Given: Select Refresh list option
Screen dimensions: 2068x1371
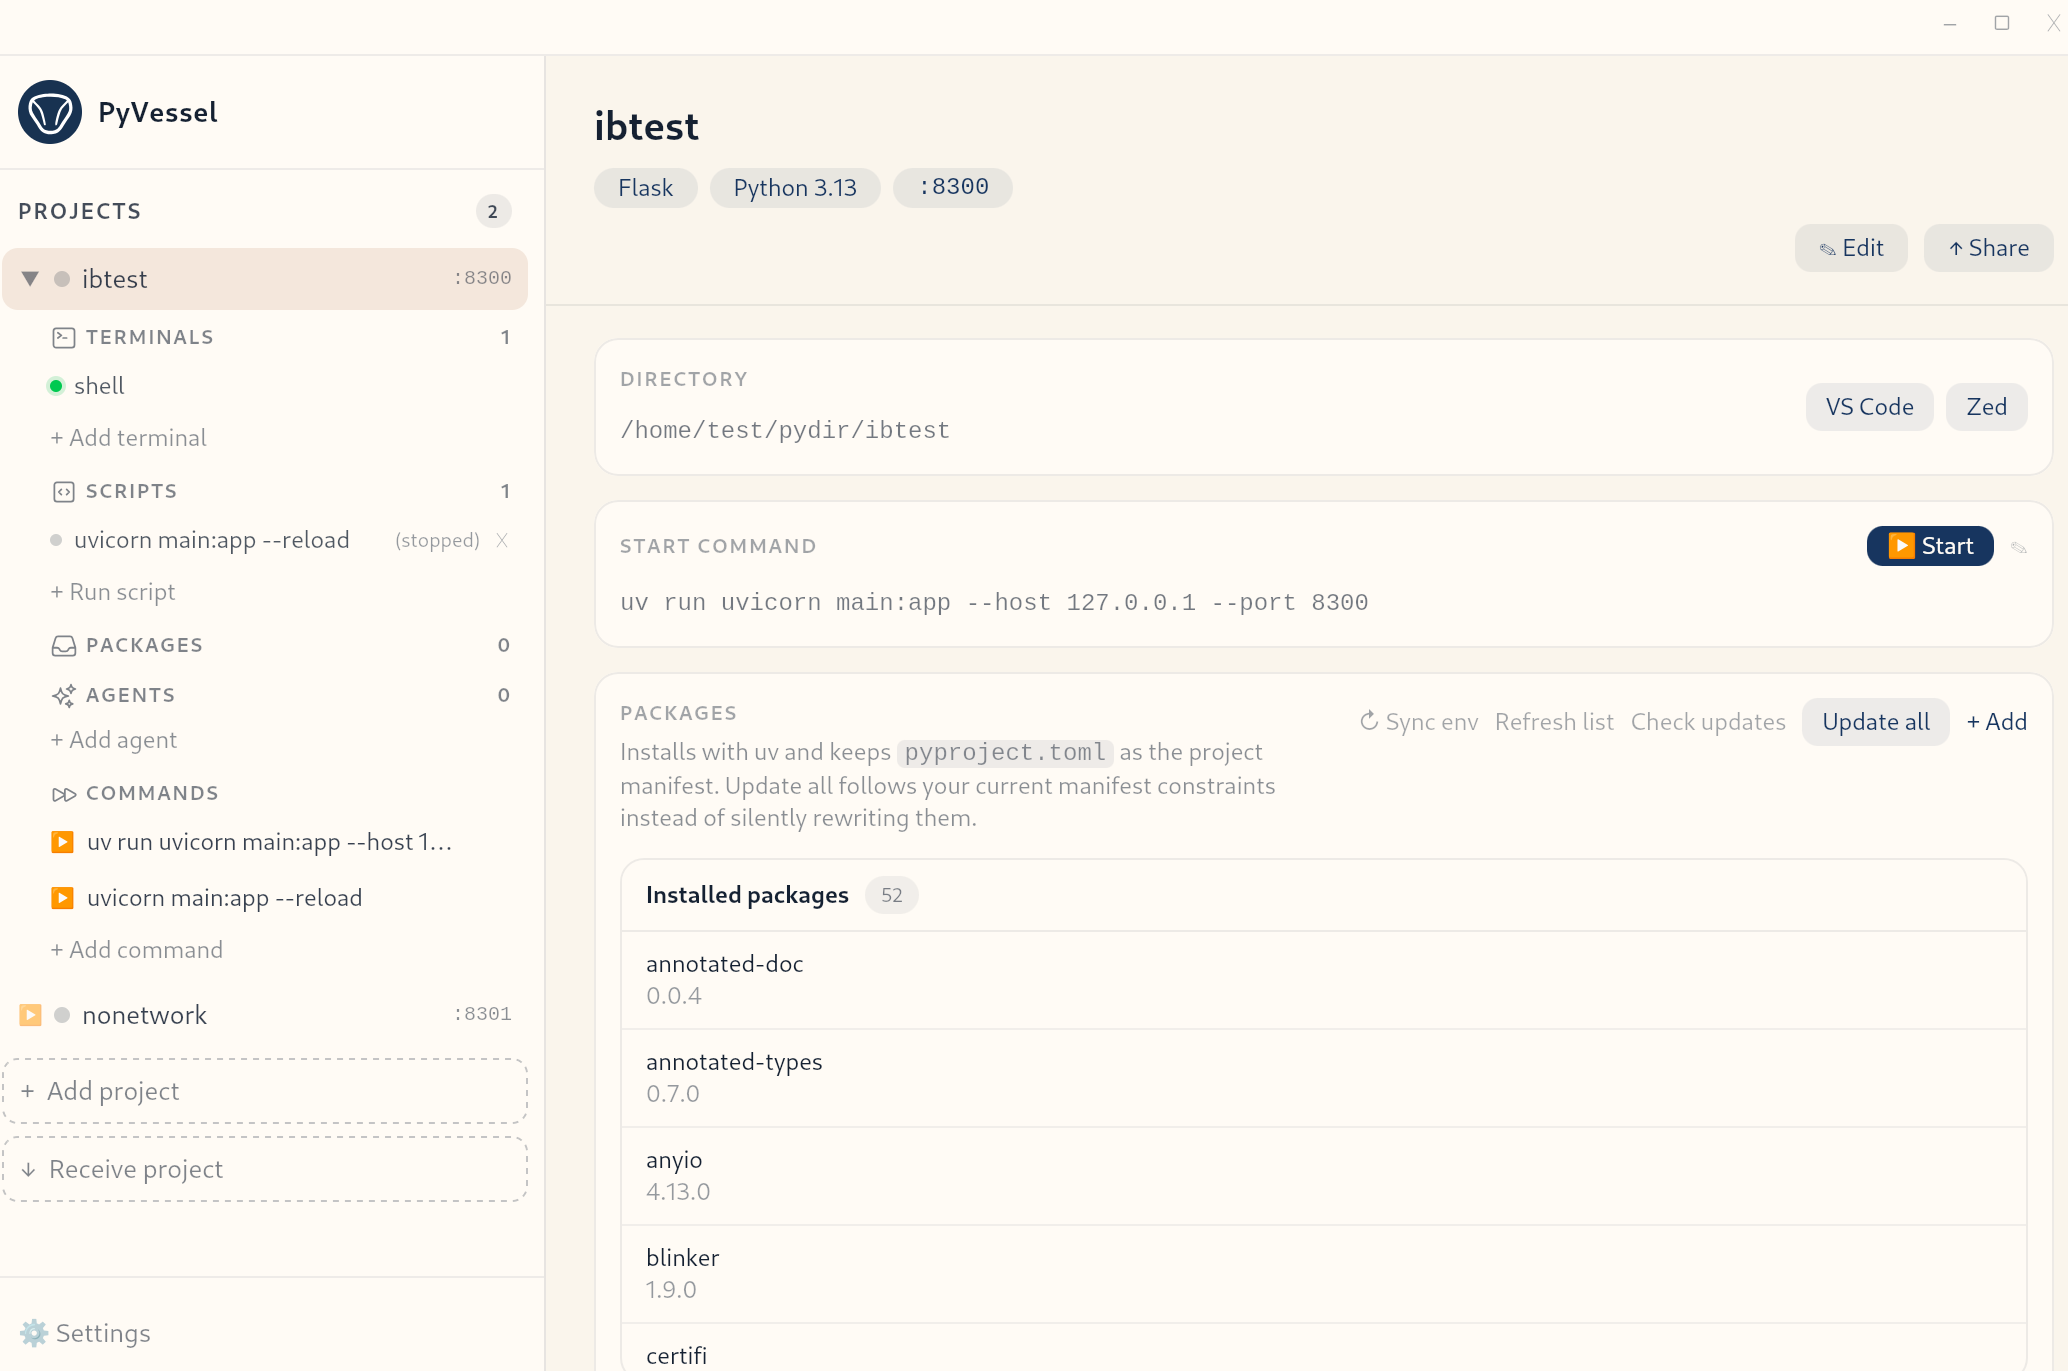Looking at the screenshot, I should (1553, 721).
